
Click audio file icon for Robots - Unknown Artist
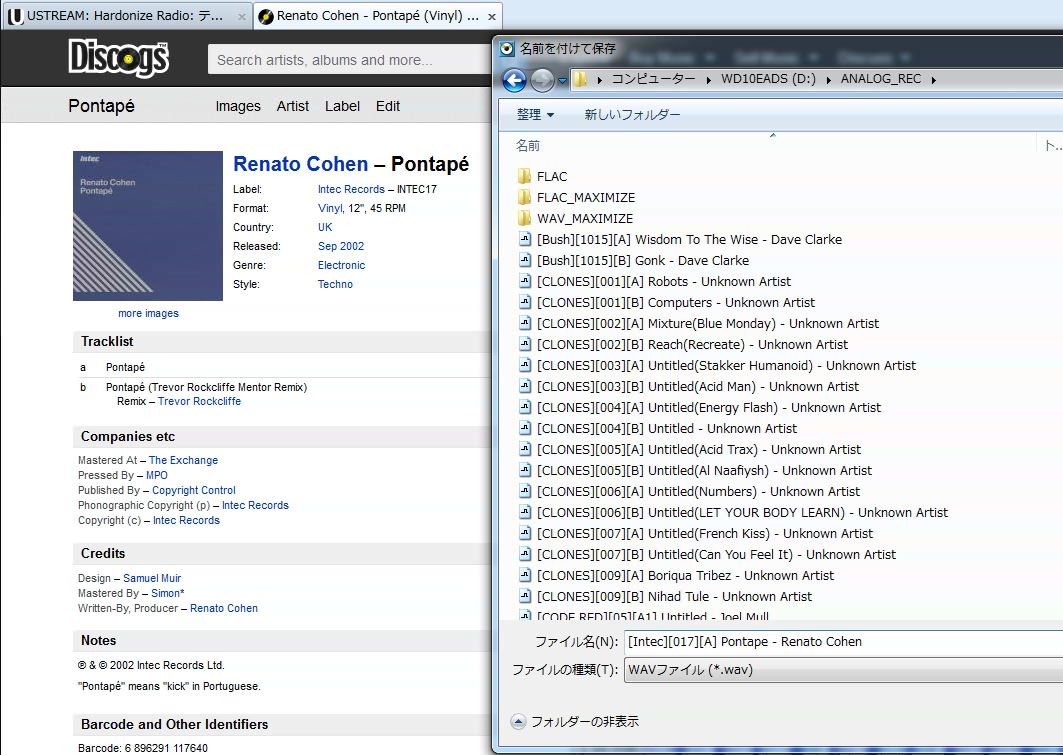525,281
